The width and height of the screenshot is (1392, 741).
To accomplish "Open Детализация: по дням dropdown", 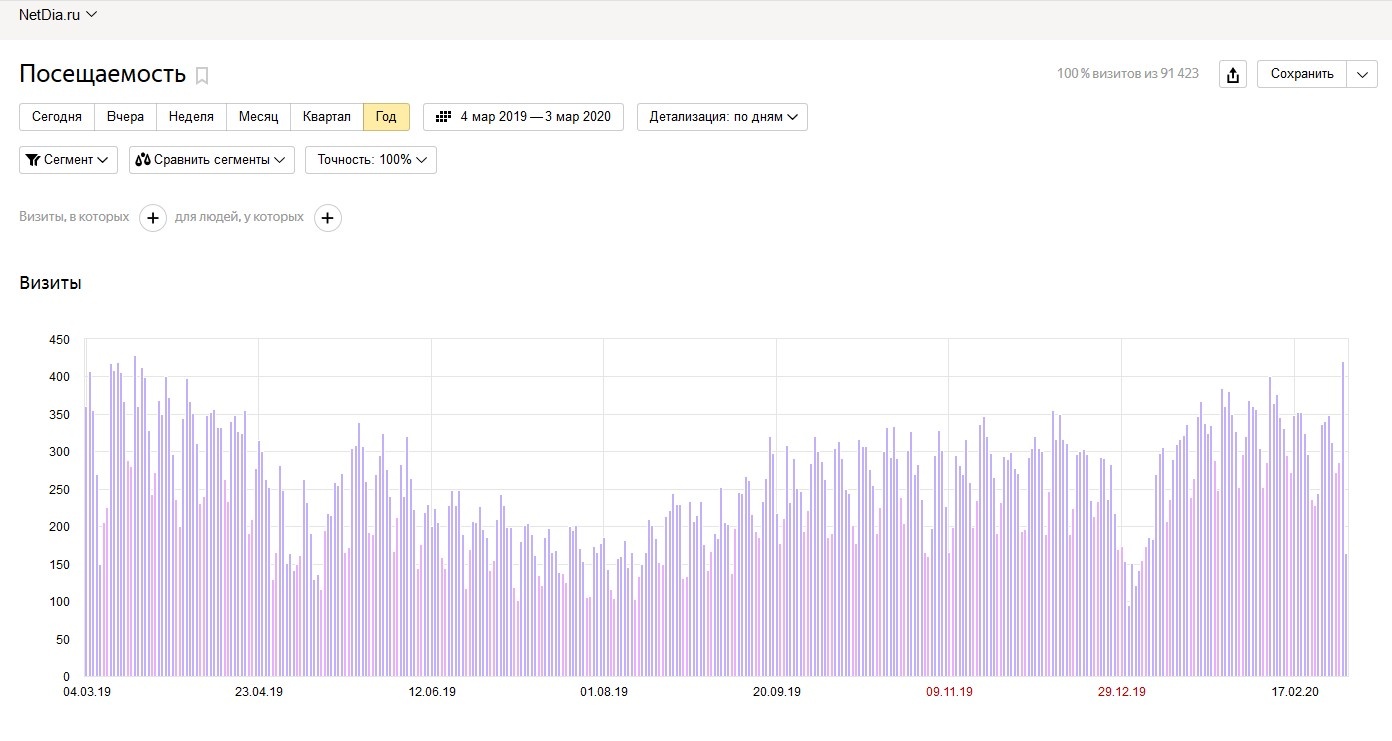I will point(722,117).
